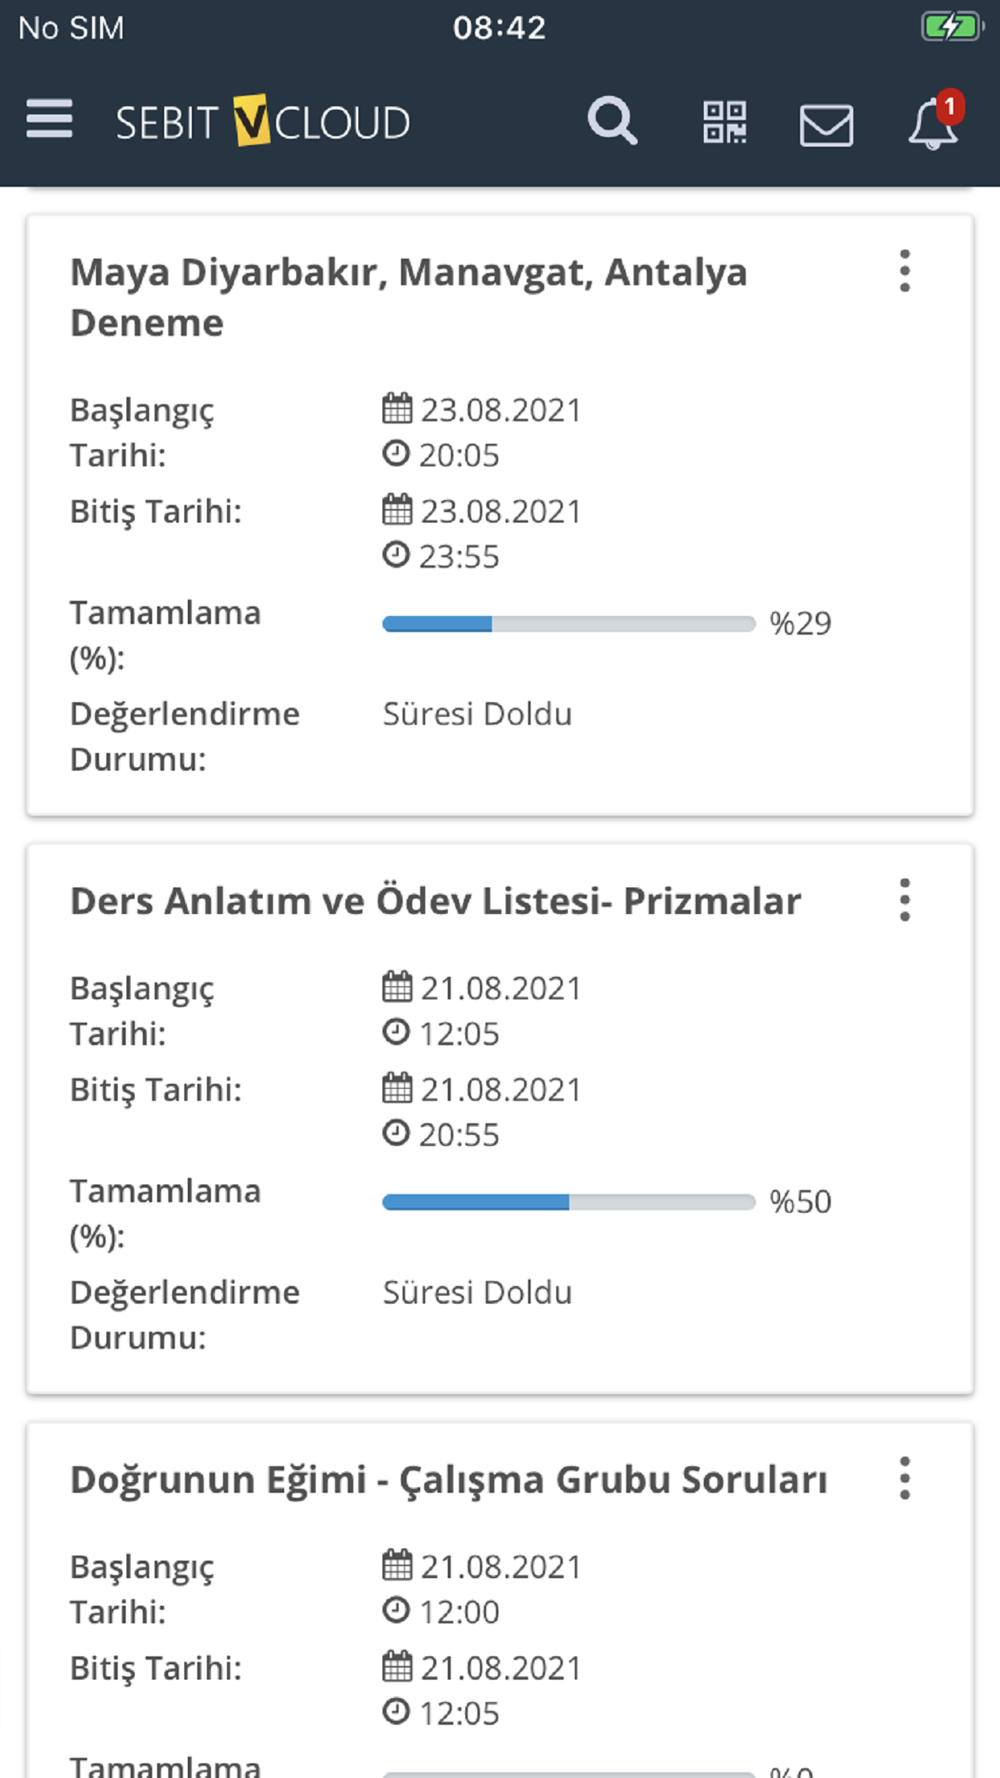Click the calendar icon beside Prizmalar start date

pyautogui.click(x=397, y=987)
